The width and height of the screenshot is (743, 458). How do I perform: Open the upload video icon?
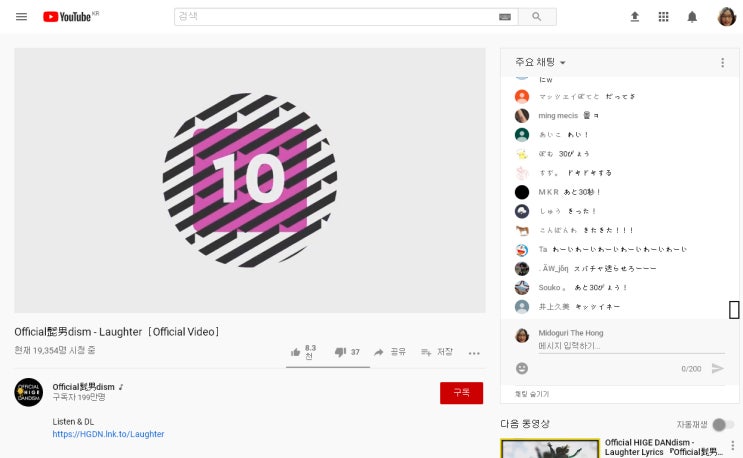click(634, 17)
